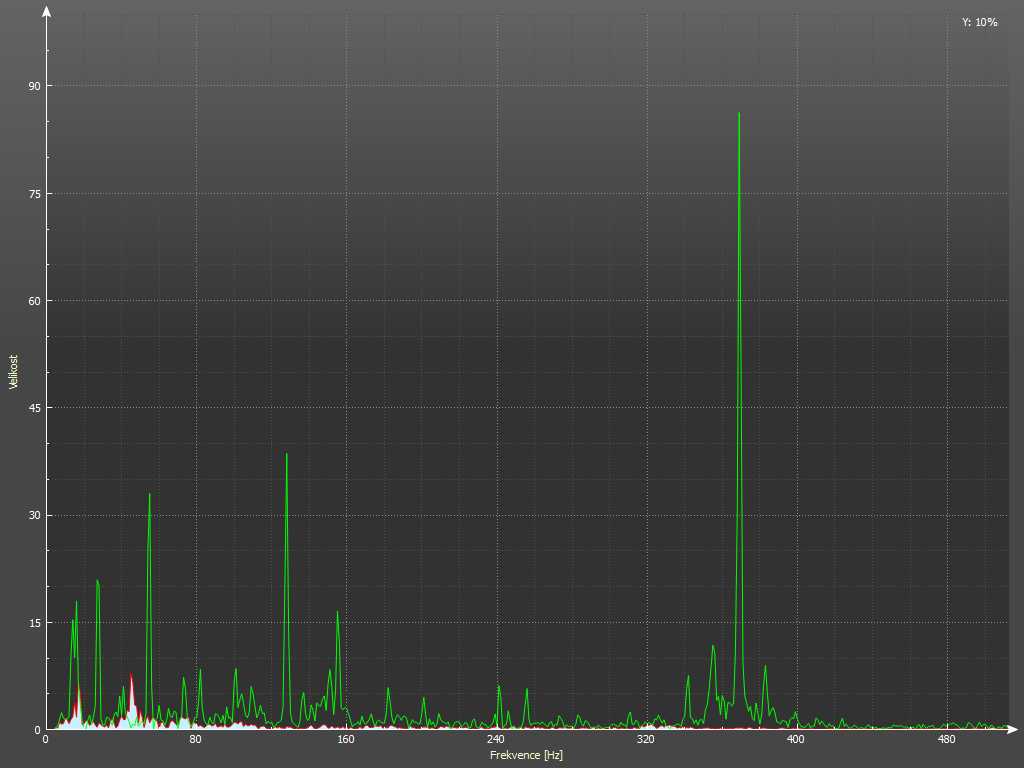This screenshot has height=768, width=1024.
Task: Pick the green peak near 28 Hz
Action: [x=98, y=582]
